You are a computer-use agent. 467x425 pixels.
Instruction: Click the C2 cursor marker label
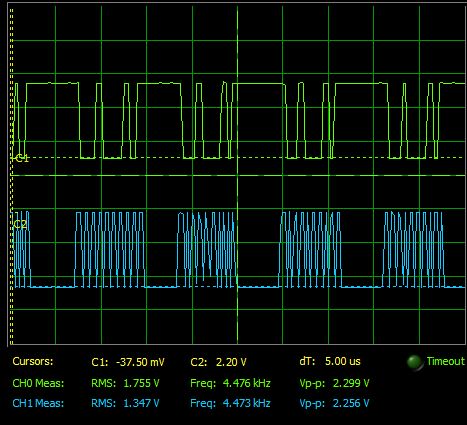[19, 225]
